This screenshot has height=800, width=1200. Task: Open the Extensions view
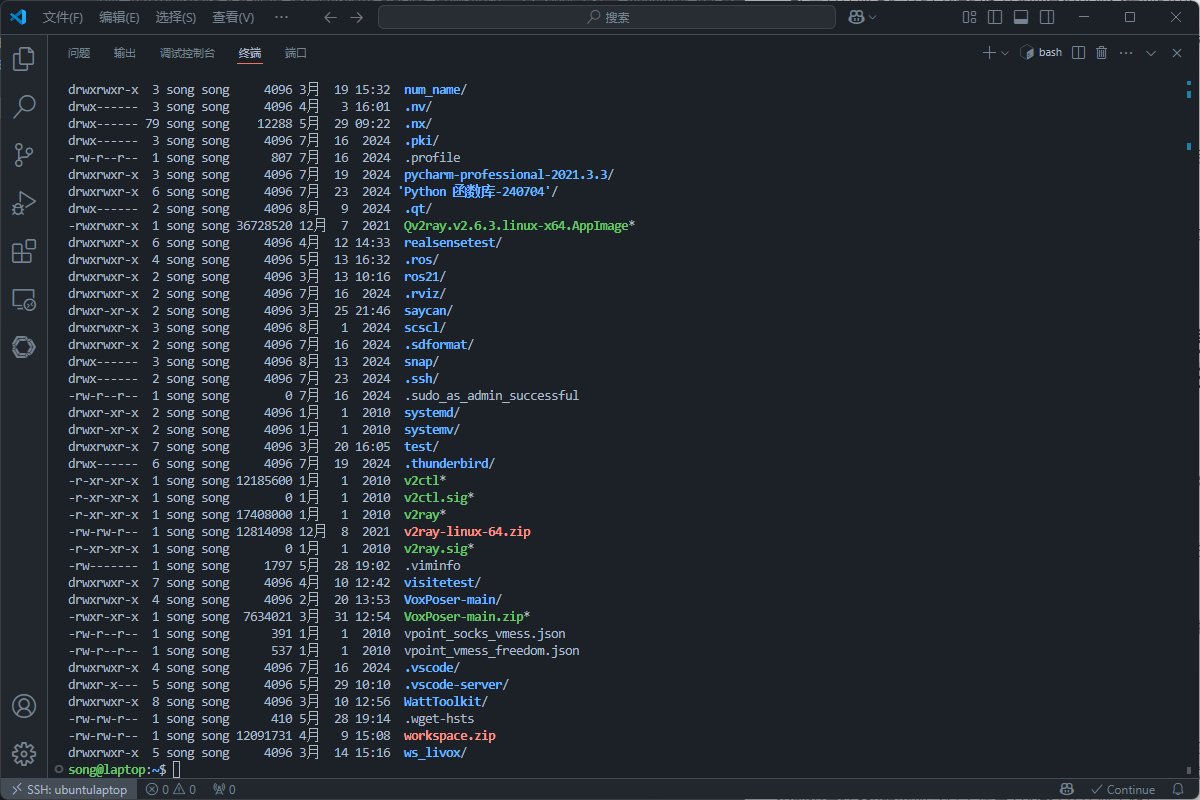[24, 251]
